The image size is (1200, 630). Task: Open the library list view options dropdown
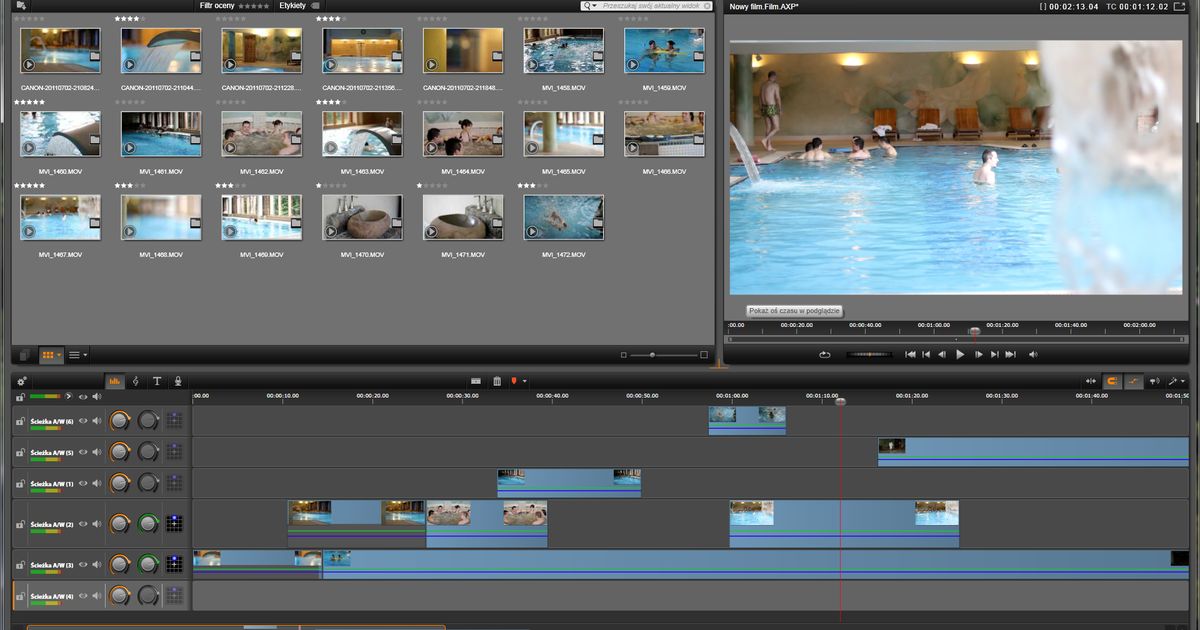point(79,354)
